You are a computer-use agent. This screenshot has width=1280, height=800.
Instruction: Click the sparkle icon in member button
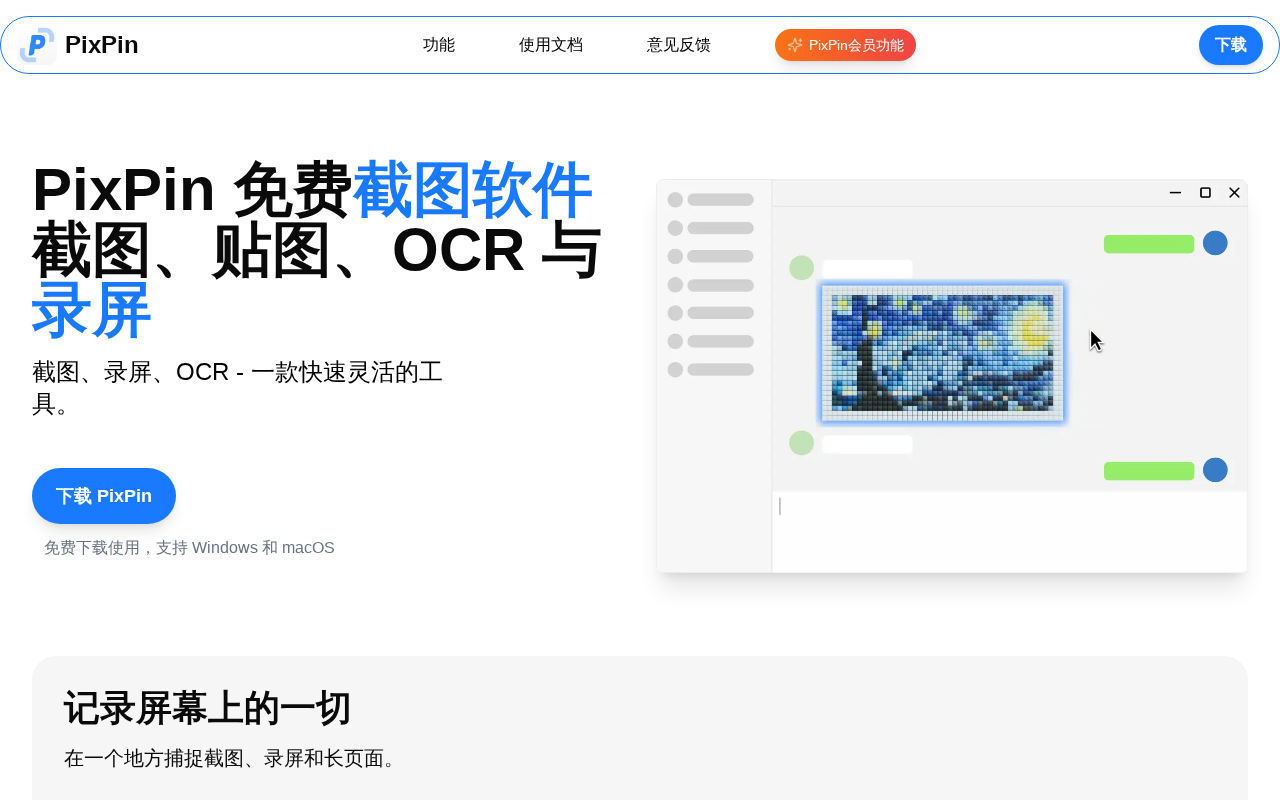coord(795,45)
